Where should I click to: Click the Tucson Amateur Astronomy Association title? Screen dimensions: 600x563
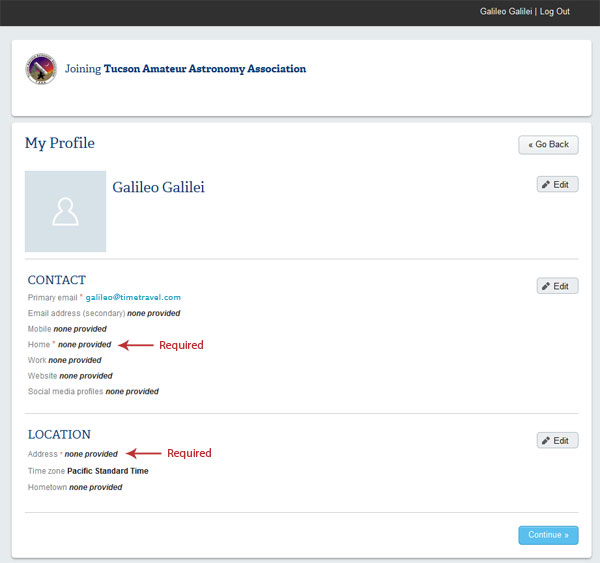click(205, 69)
